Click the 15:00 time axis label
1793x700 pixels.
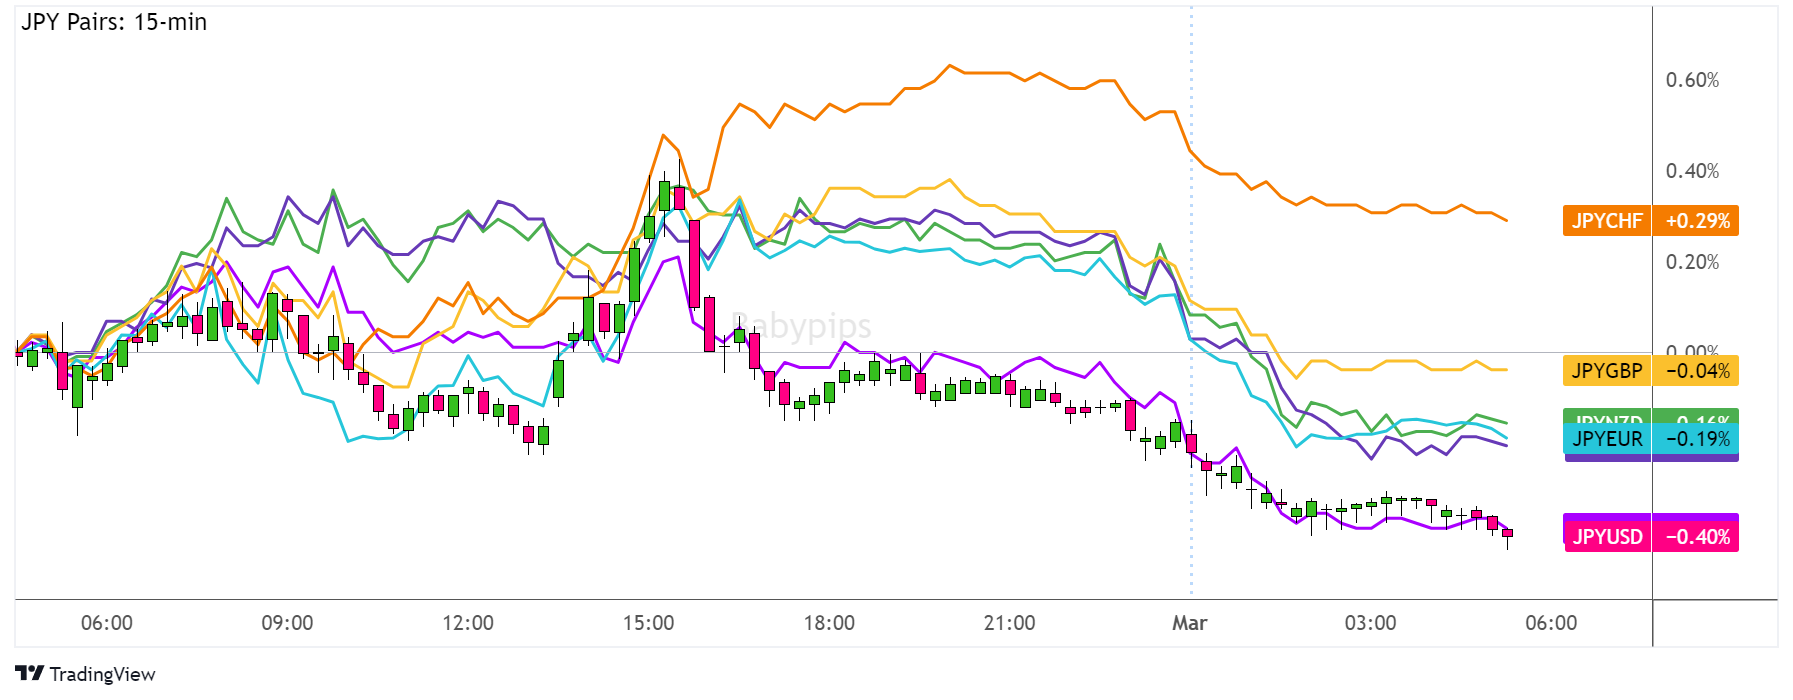(648, 623)
